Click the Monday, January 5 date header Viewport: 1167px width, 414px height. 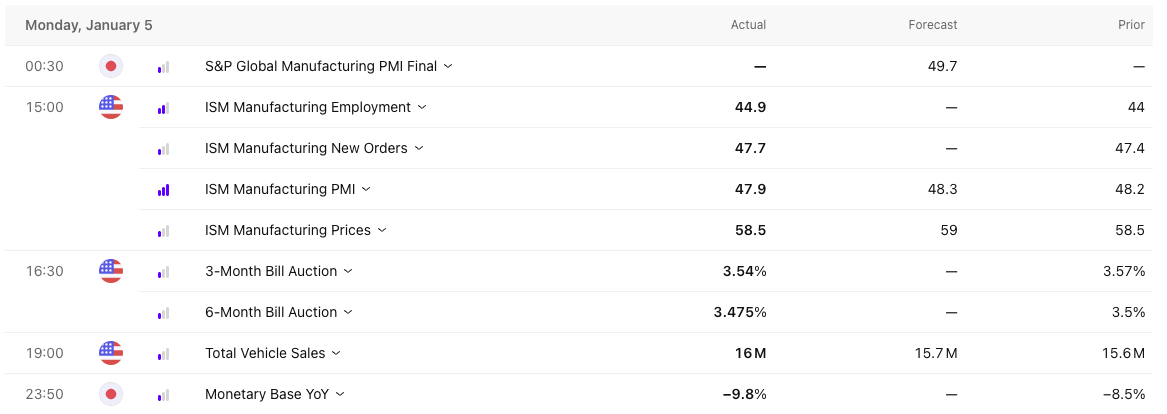click(x=89, y=25)
